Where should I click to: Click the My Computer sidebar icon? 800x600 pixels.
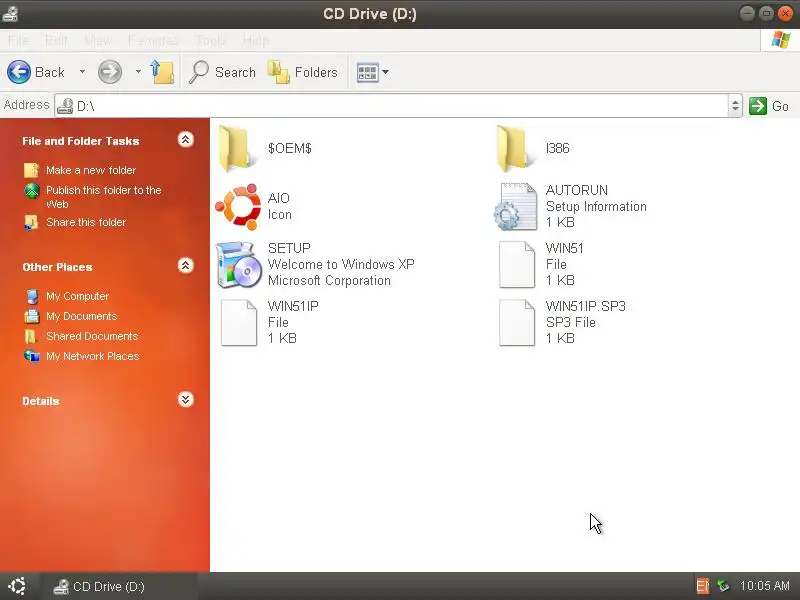click(32, 296)
